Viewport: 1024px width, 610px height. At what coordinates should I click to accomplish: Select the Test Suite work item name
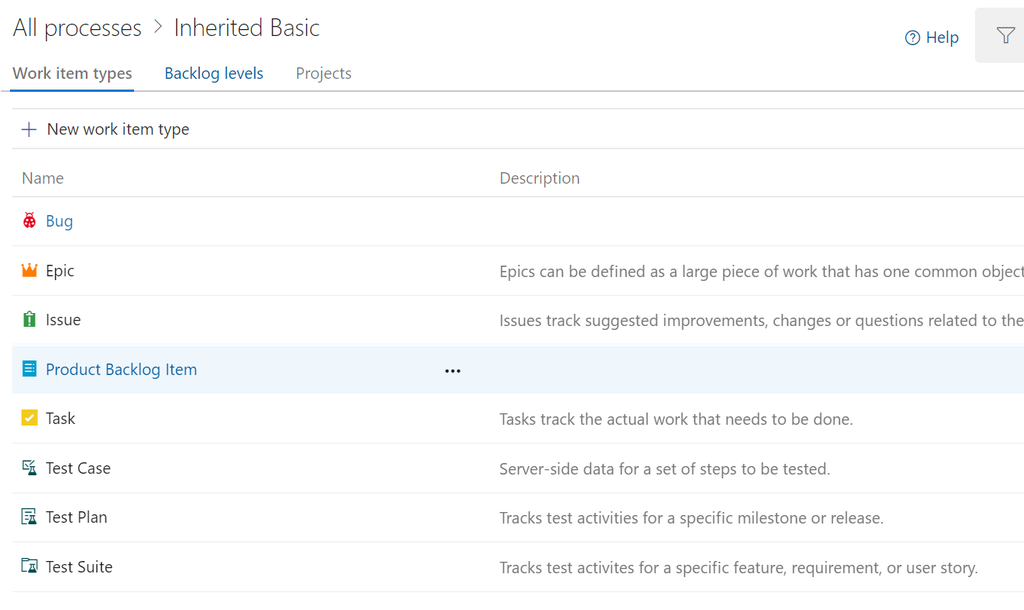79,567
